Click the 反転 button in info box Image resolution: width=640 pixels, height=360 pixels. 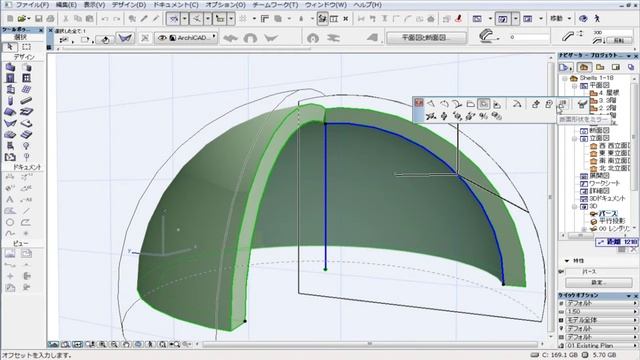pyautogui.click(x=619, y=40)
